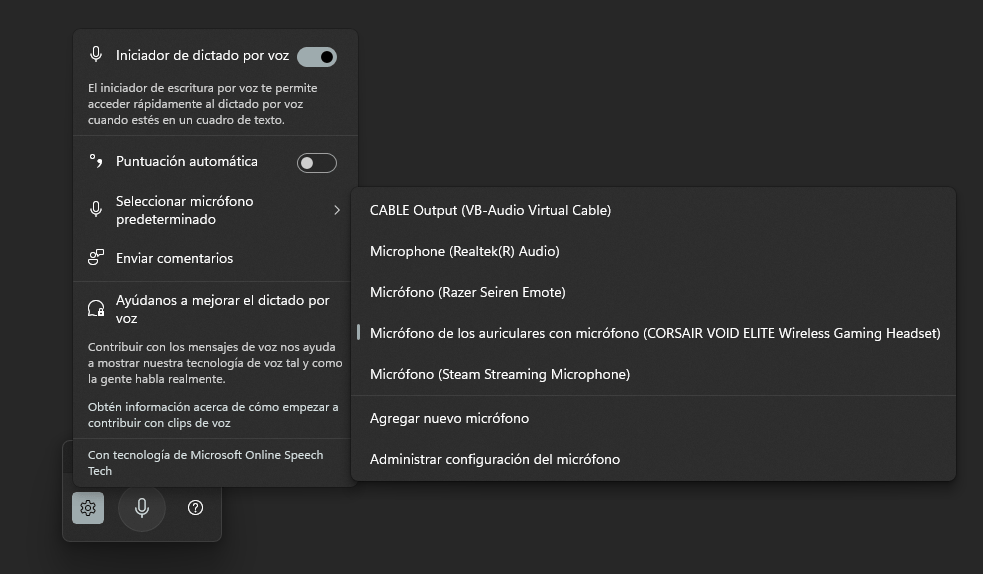
Task: Click the punctuation icon beside Puntuación automática
Action: coord(96,161)
